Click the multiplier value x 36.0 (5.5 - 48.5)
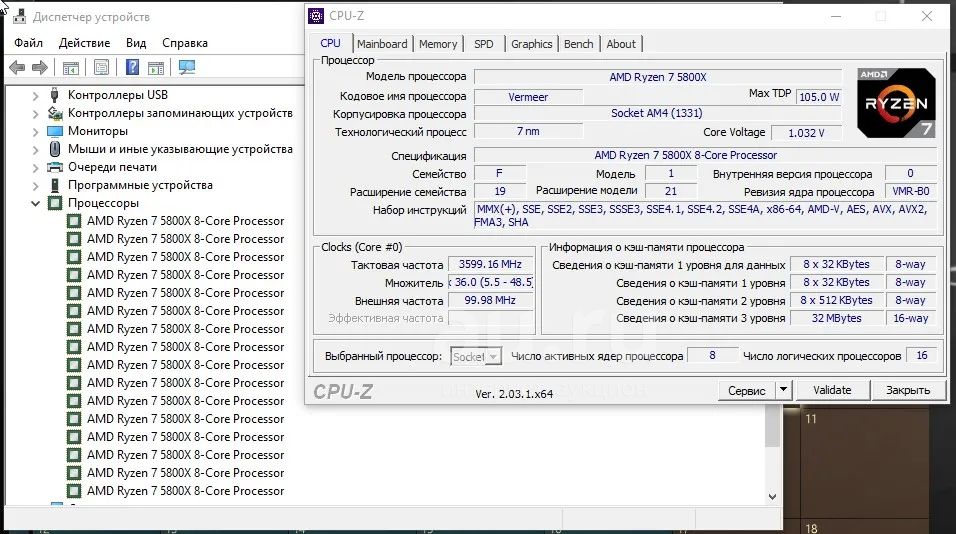Screen dimensions: 956x534 tap(491, 282)
